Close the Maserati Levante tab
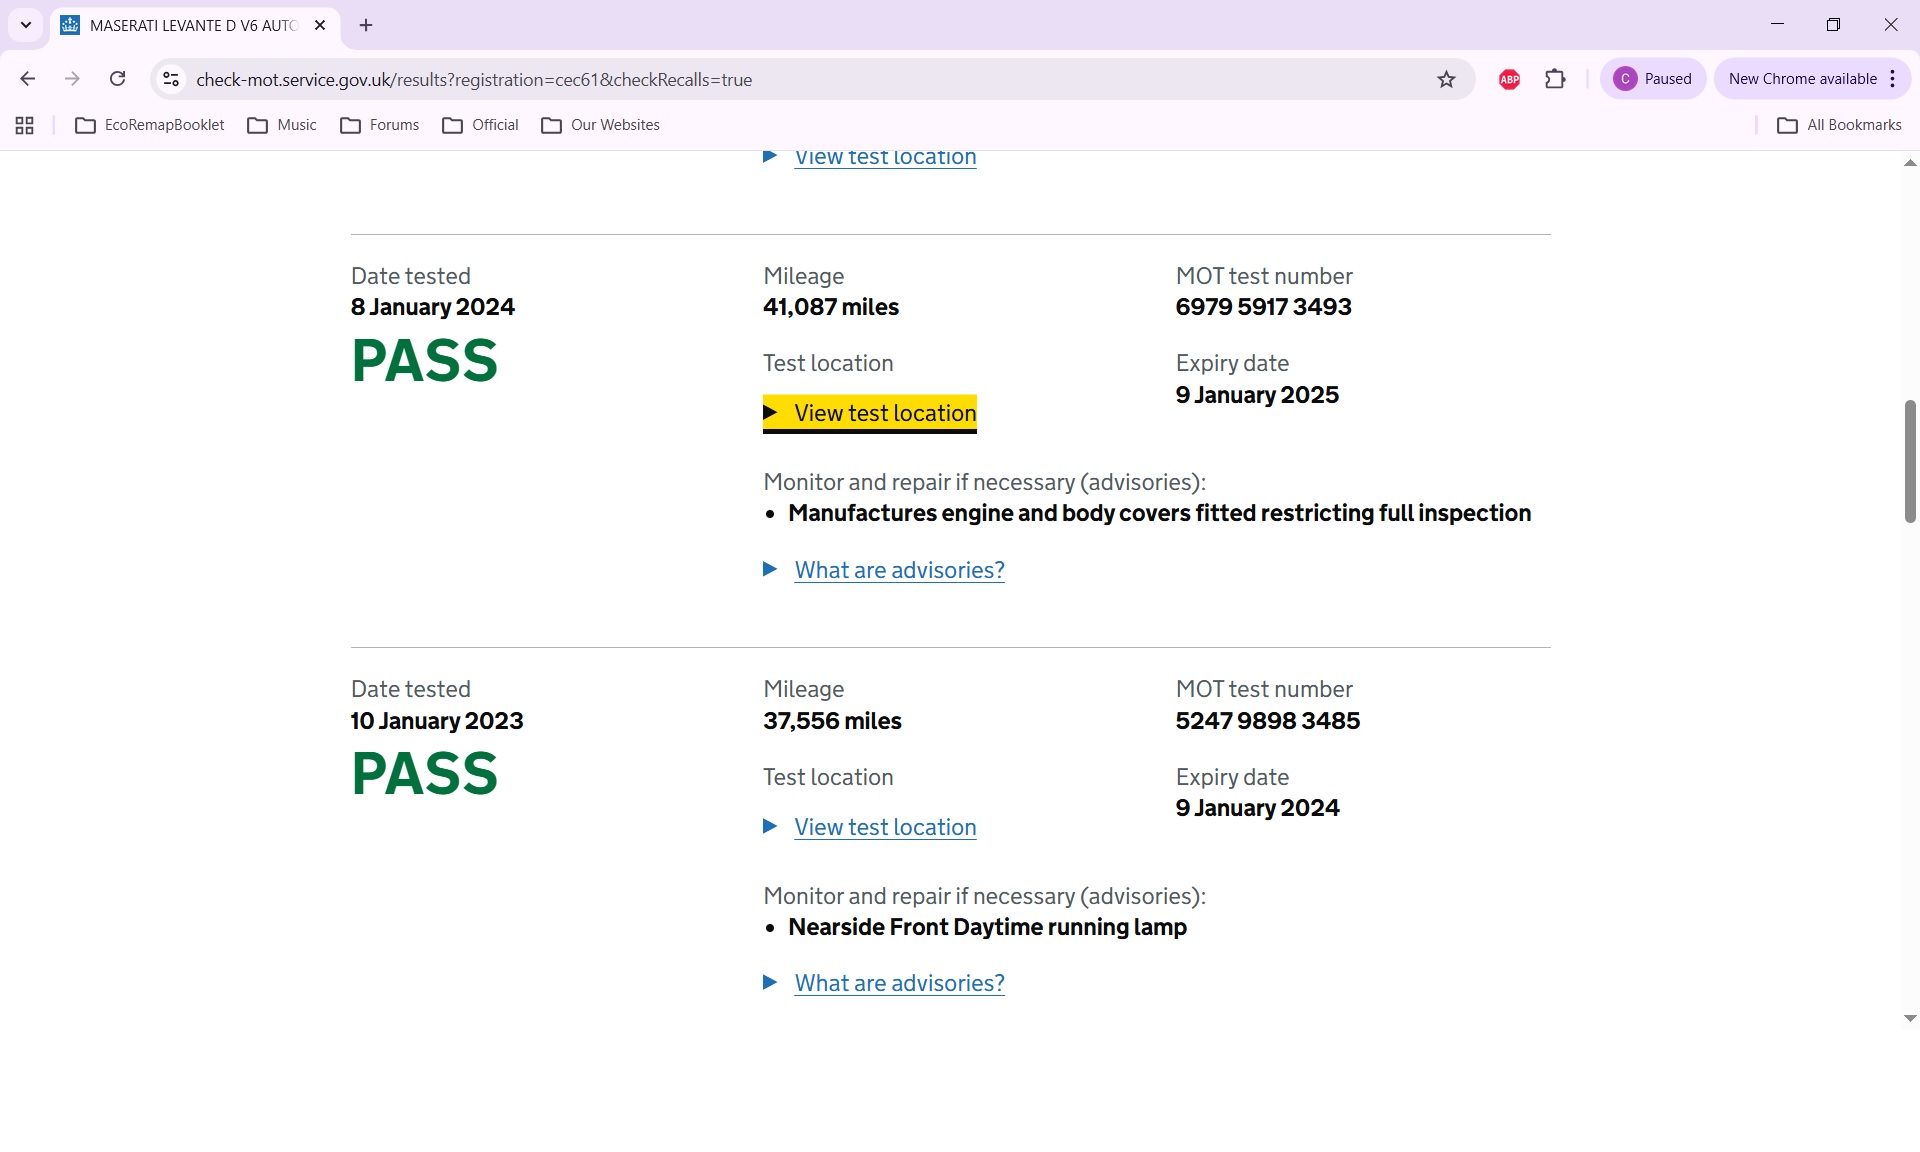 (320, 25)
